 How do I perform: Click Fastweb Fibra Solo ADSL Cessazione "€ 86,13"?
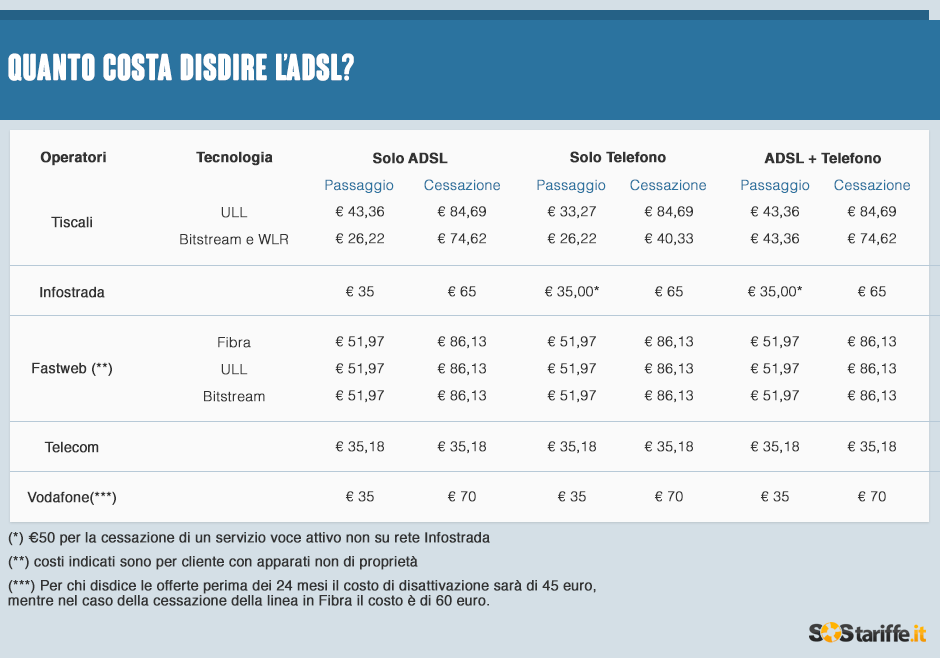[462, 342]
